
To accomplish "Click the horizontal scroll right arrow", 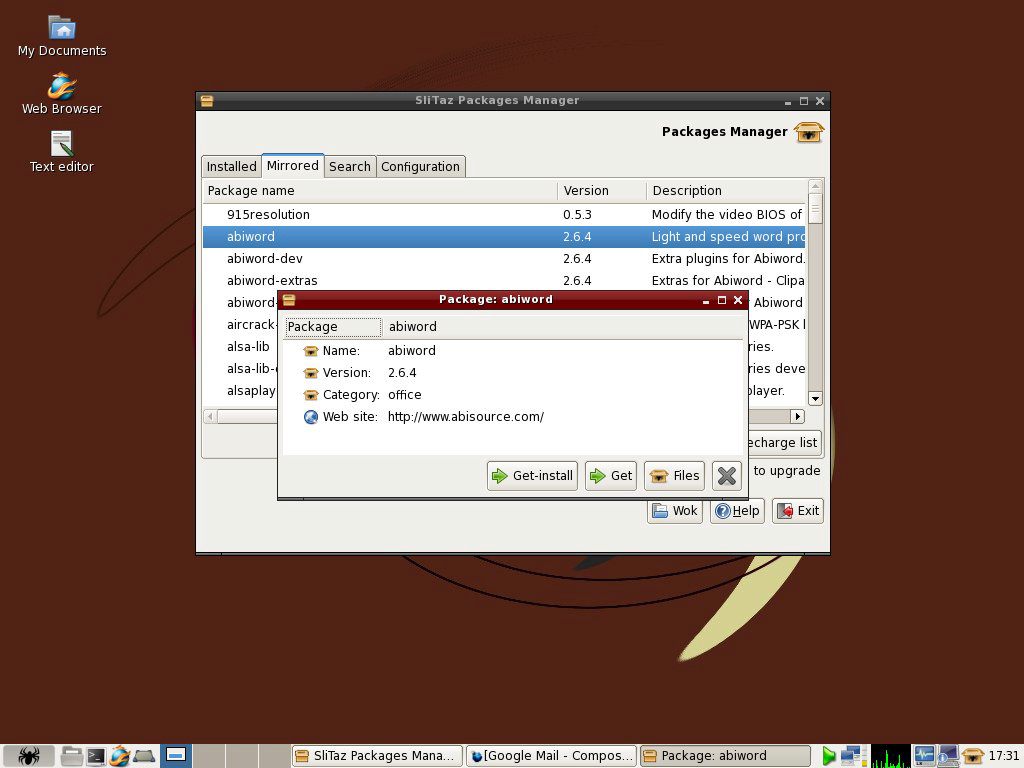I will click(797, 417).
